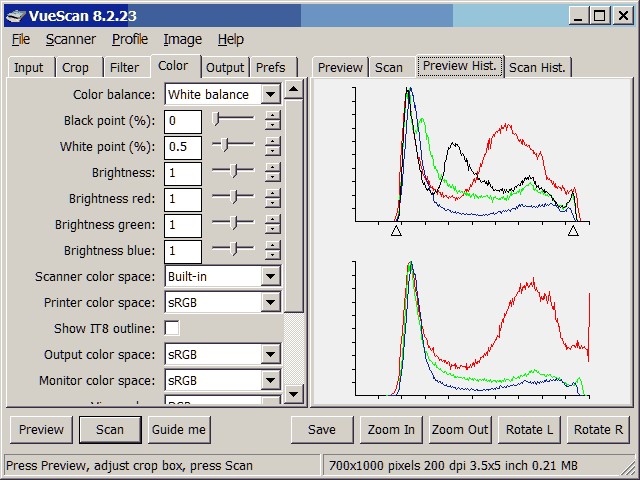Viewport: 640px width, 480px height.
Task: Click the White point percentage input field
Action: 183,147
